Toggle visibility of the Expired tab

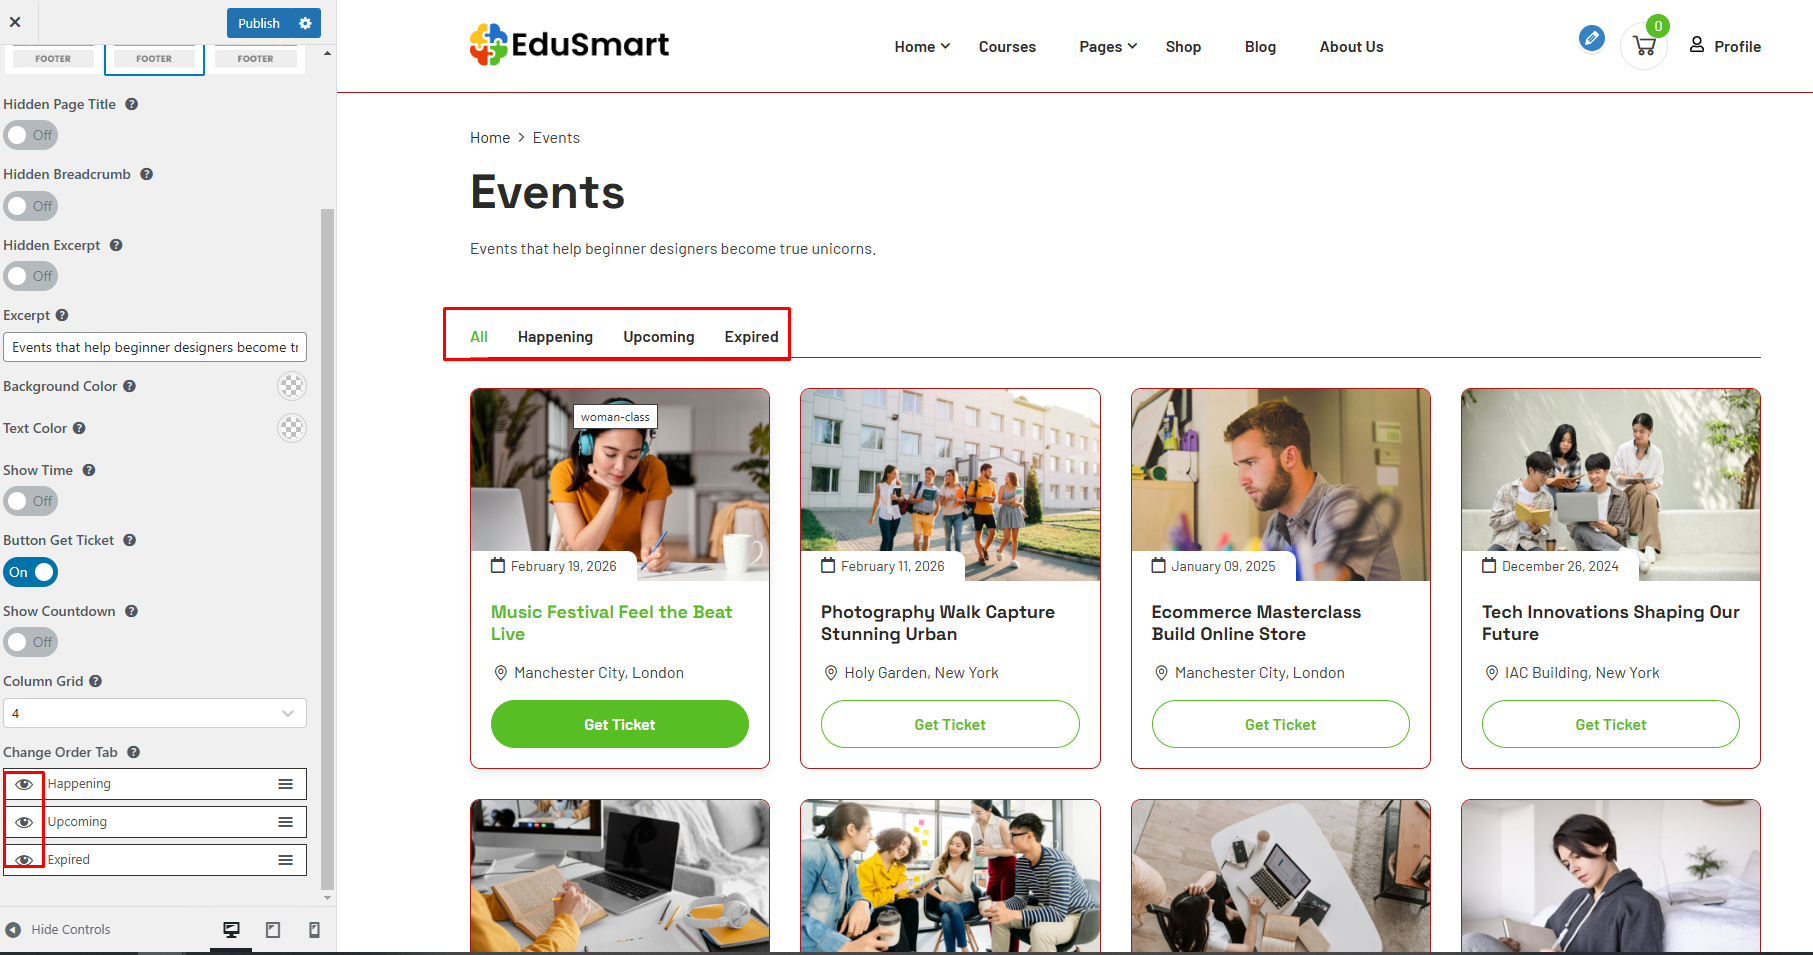(24, 860)
